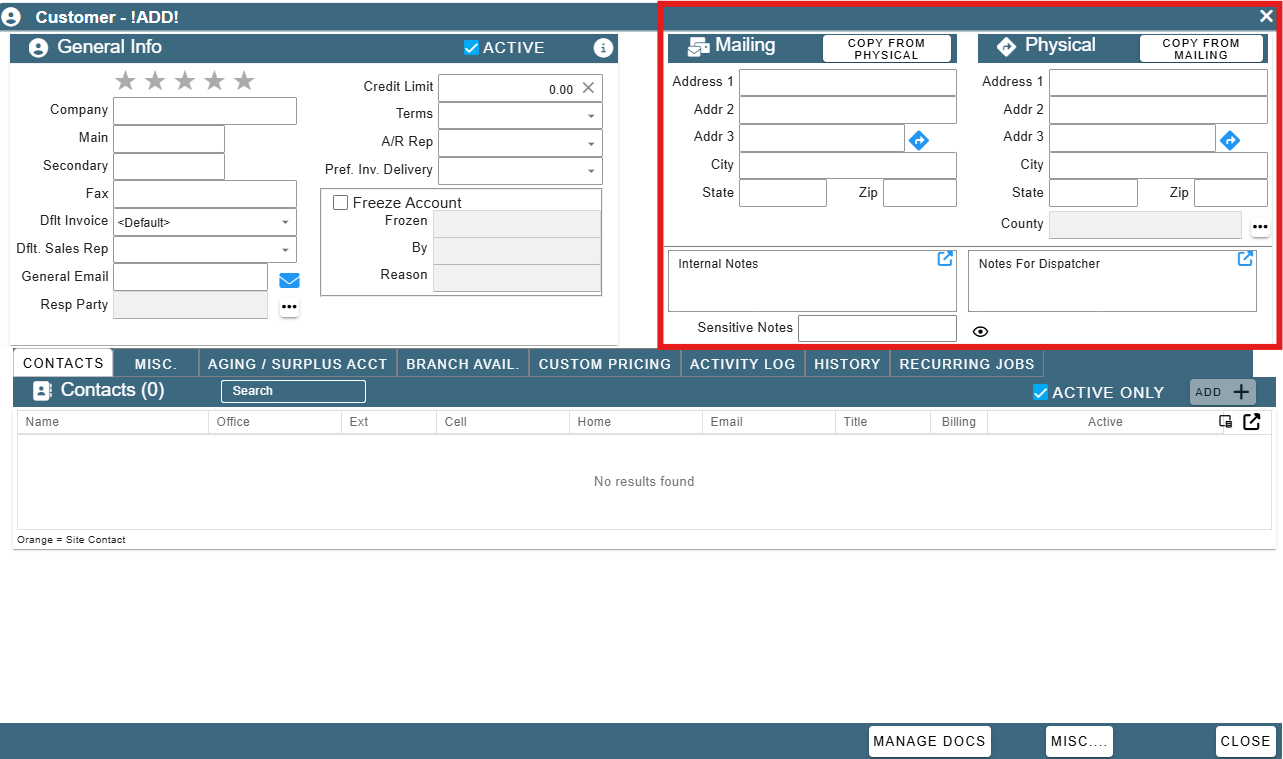Click the MISC.... button in the footer
Screen dimensions: 1283x759
pos(1079,741)
